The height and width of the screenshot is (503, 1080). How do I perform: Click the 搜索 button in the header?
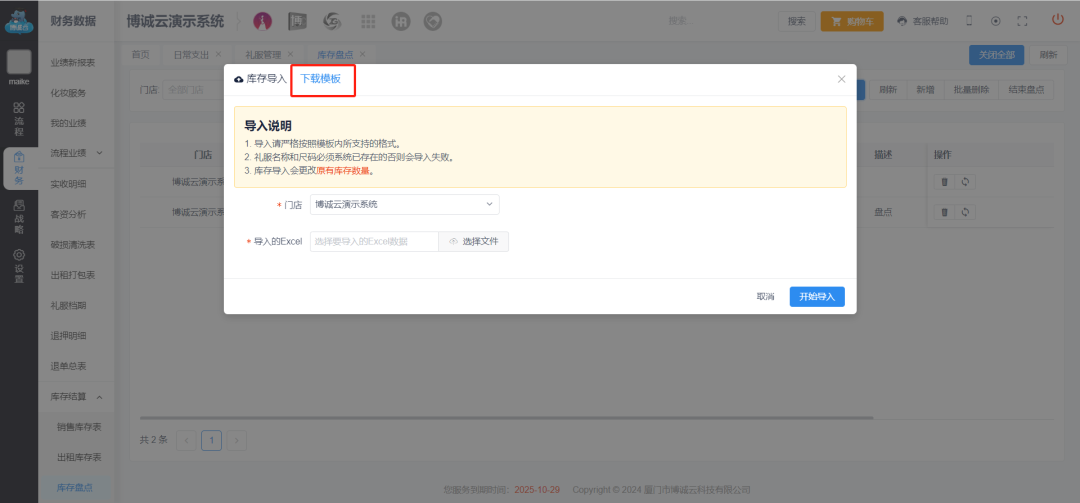[797, 21]
